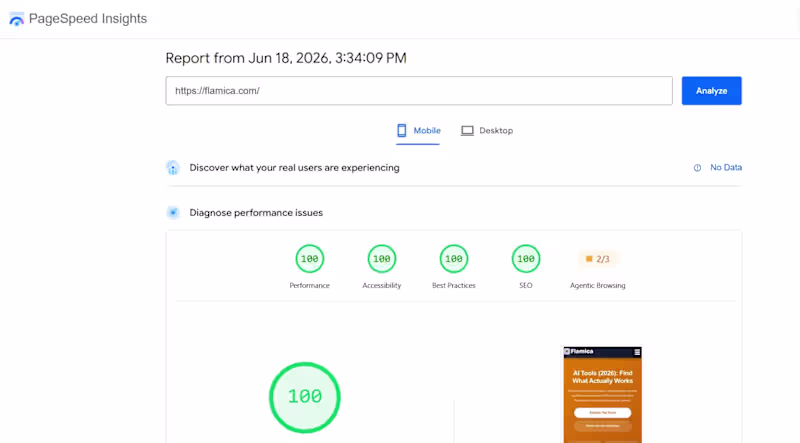Open the No Data link
This screenshot has width=800, height=443.
pyautogui.click(x=726, y=167)
